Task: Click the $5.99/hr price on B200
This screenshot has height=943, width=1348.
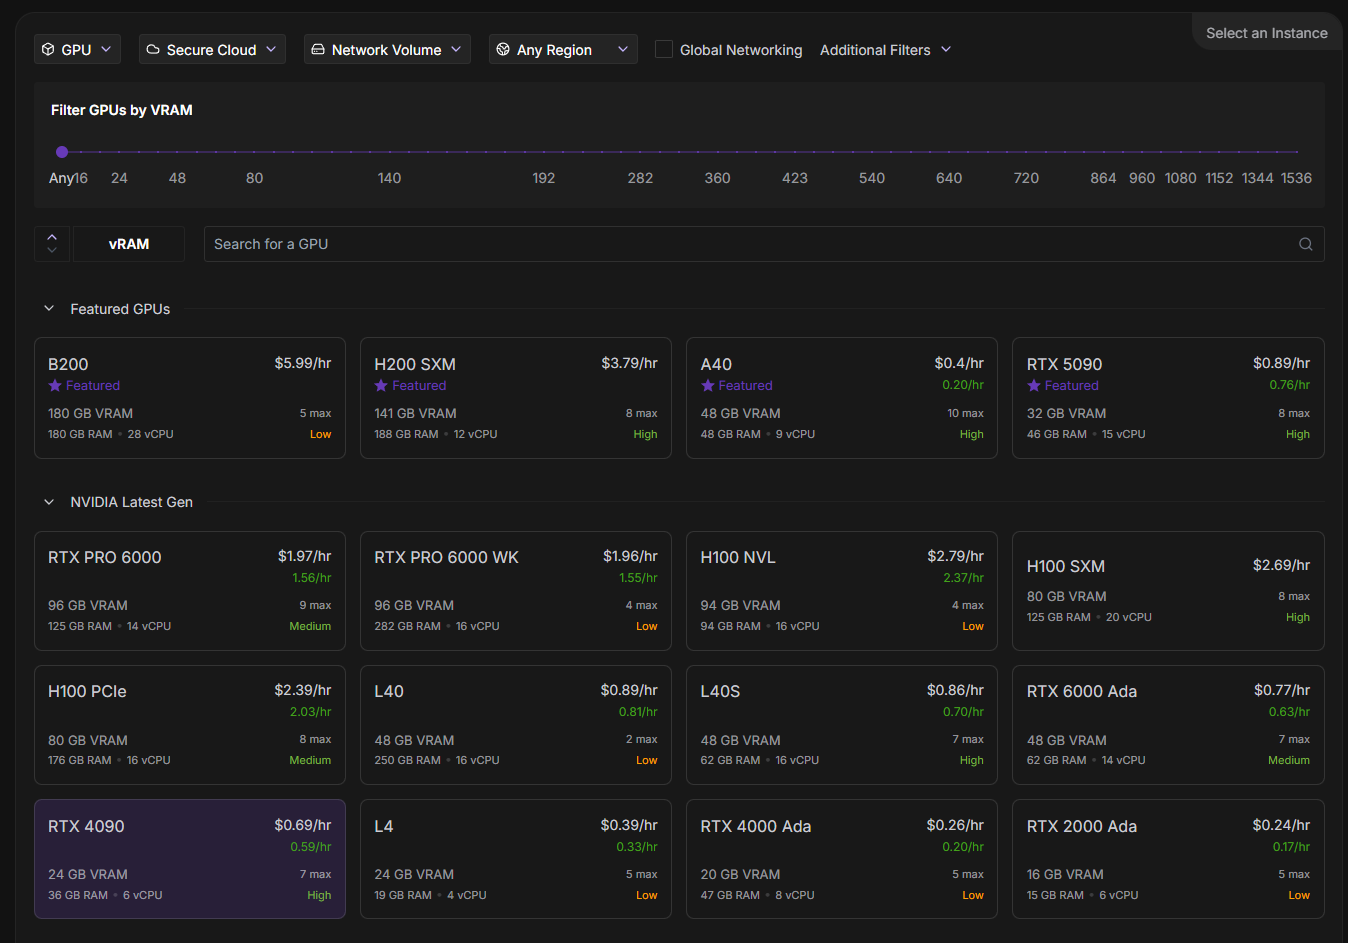Action: tap(303, 363)
